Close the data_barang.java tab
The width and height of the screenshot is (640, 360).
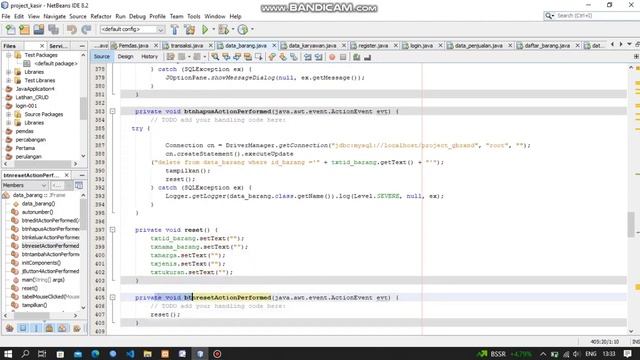[274, 46]
